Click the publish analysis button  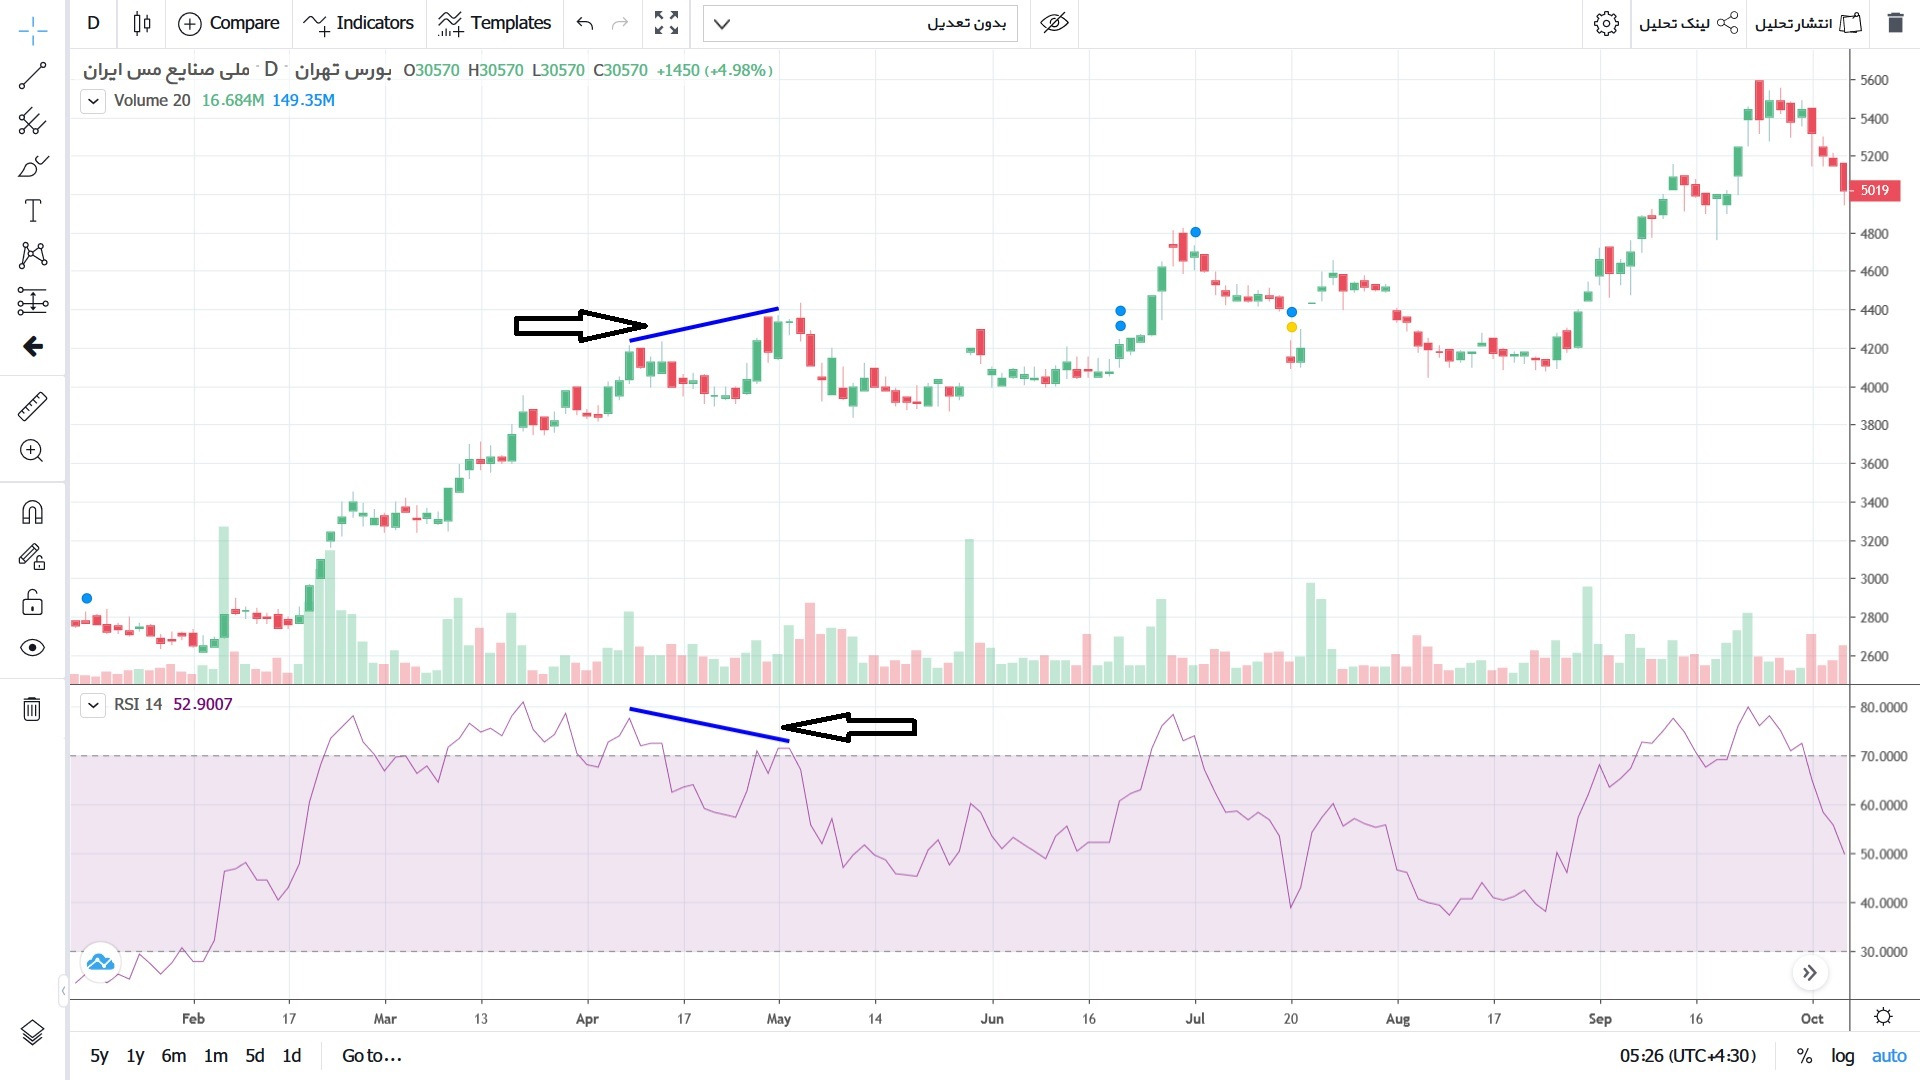pos(1808,23)
